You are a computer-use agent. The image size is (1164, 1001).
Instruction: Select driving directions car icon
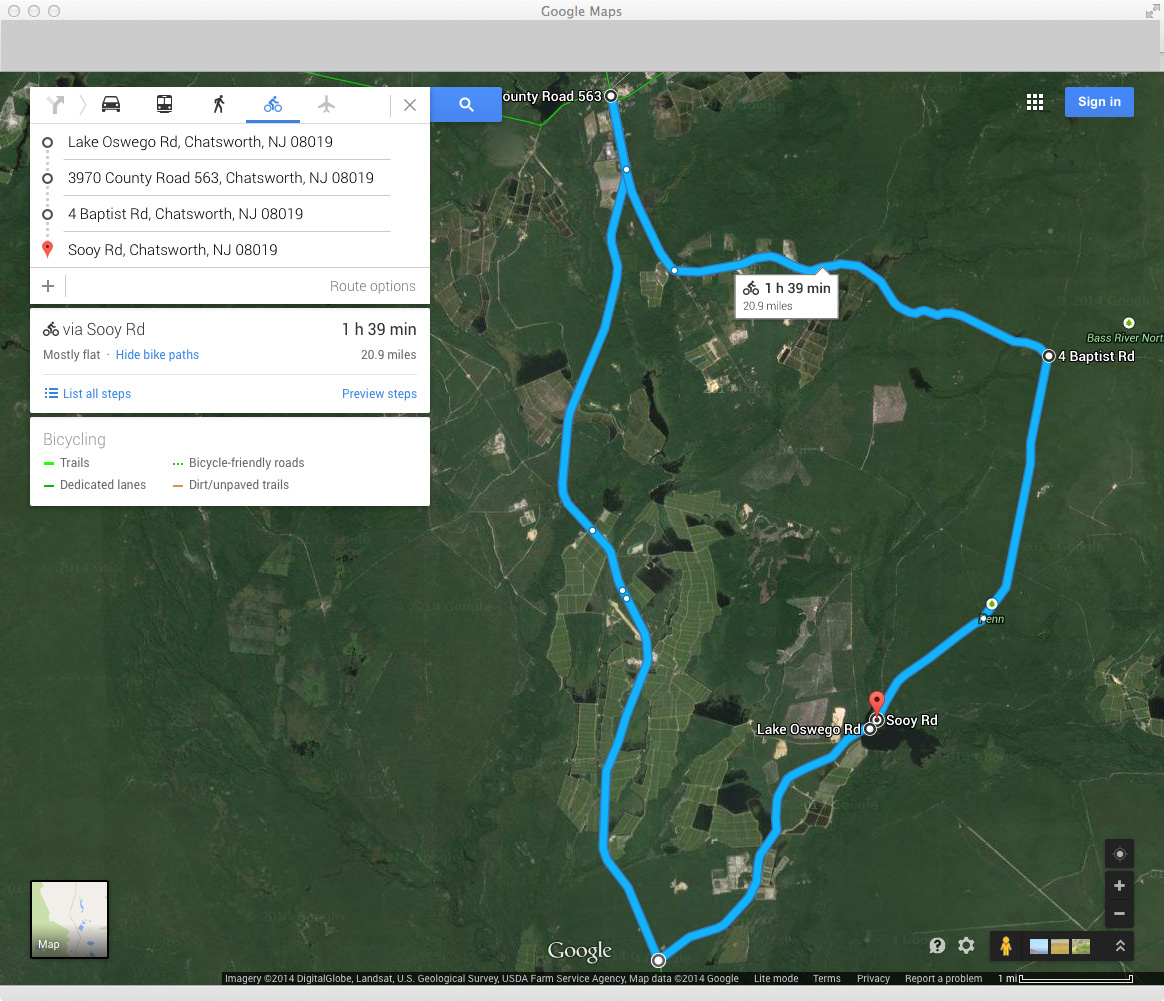tap(111, 104)
